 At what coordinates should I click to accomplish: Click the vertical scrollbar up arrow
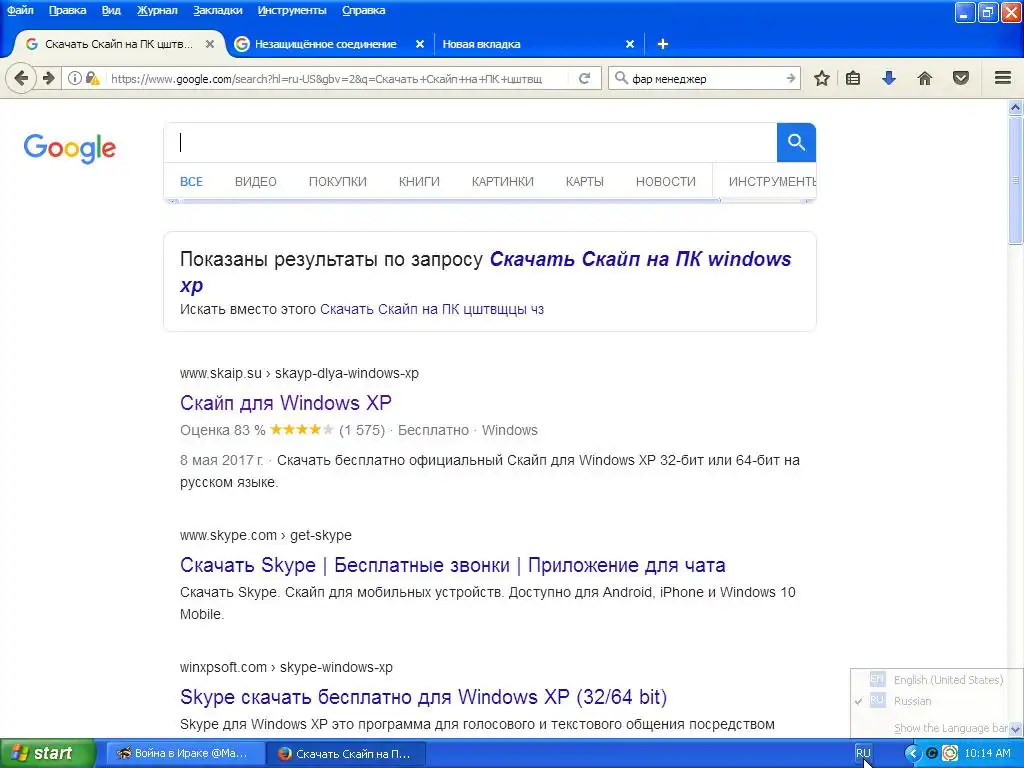1016,108
